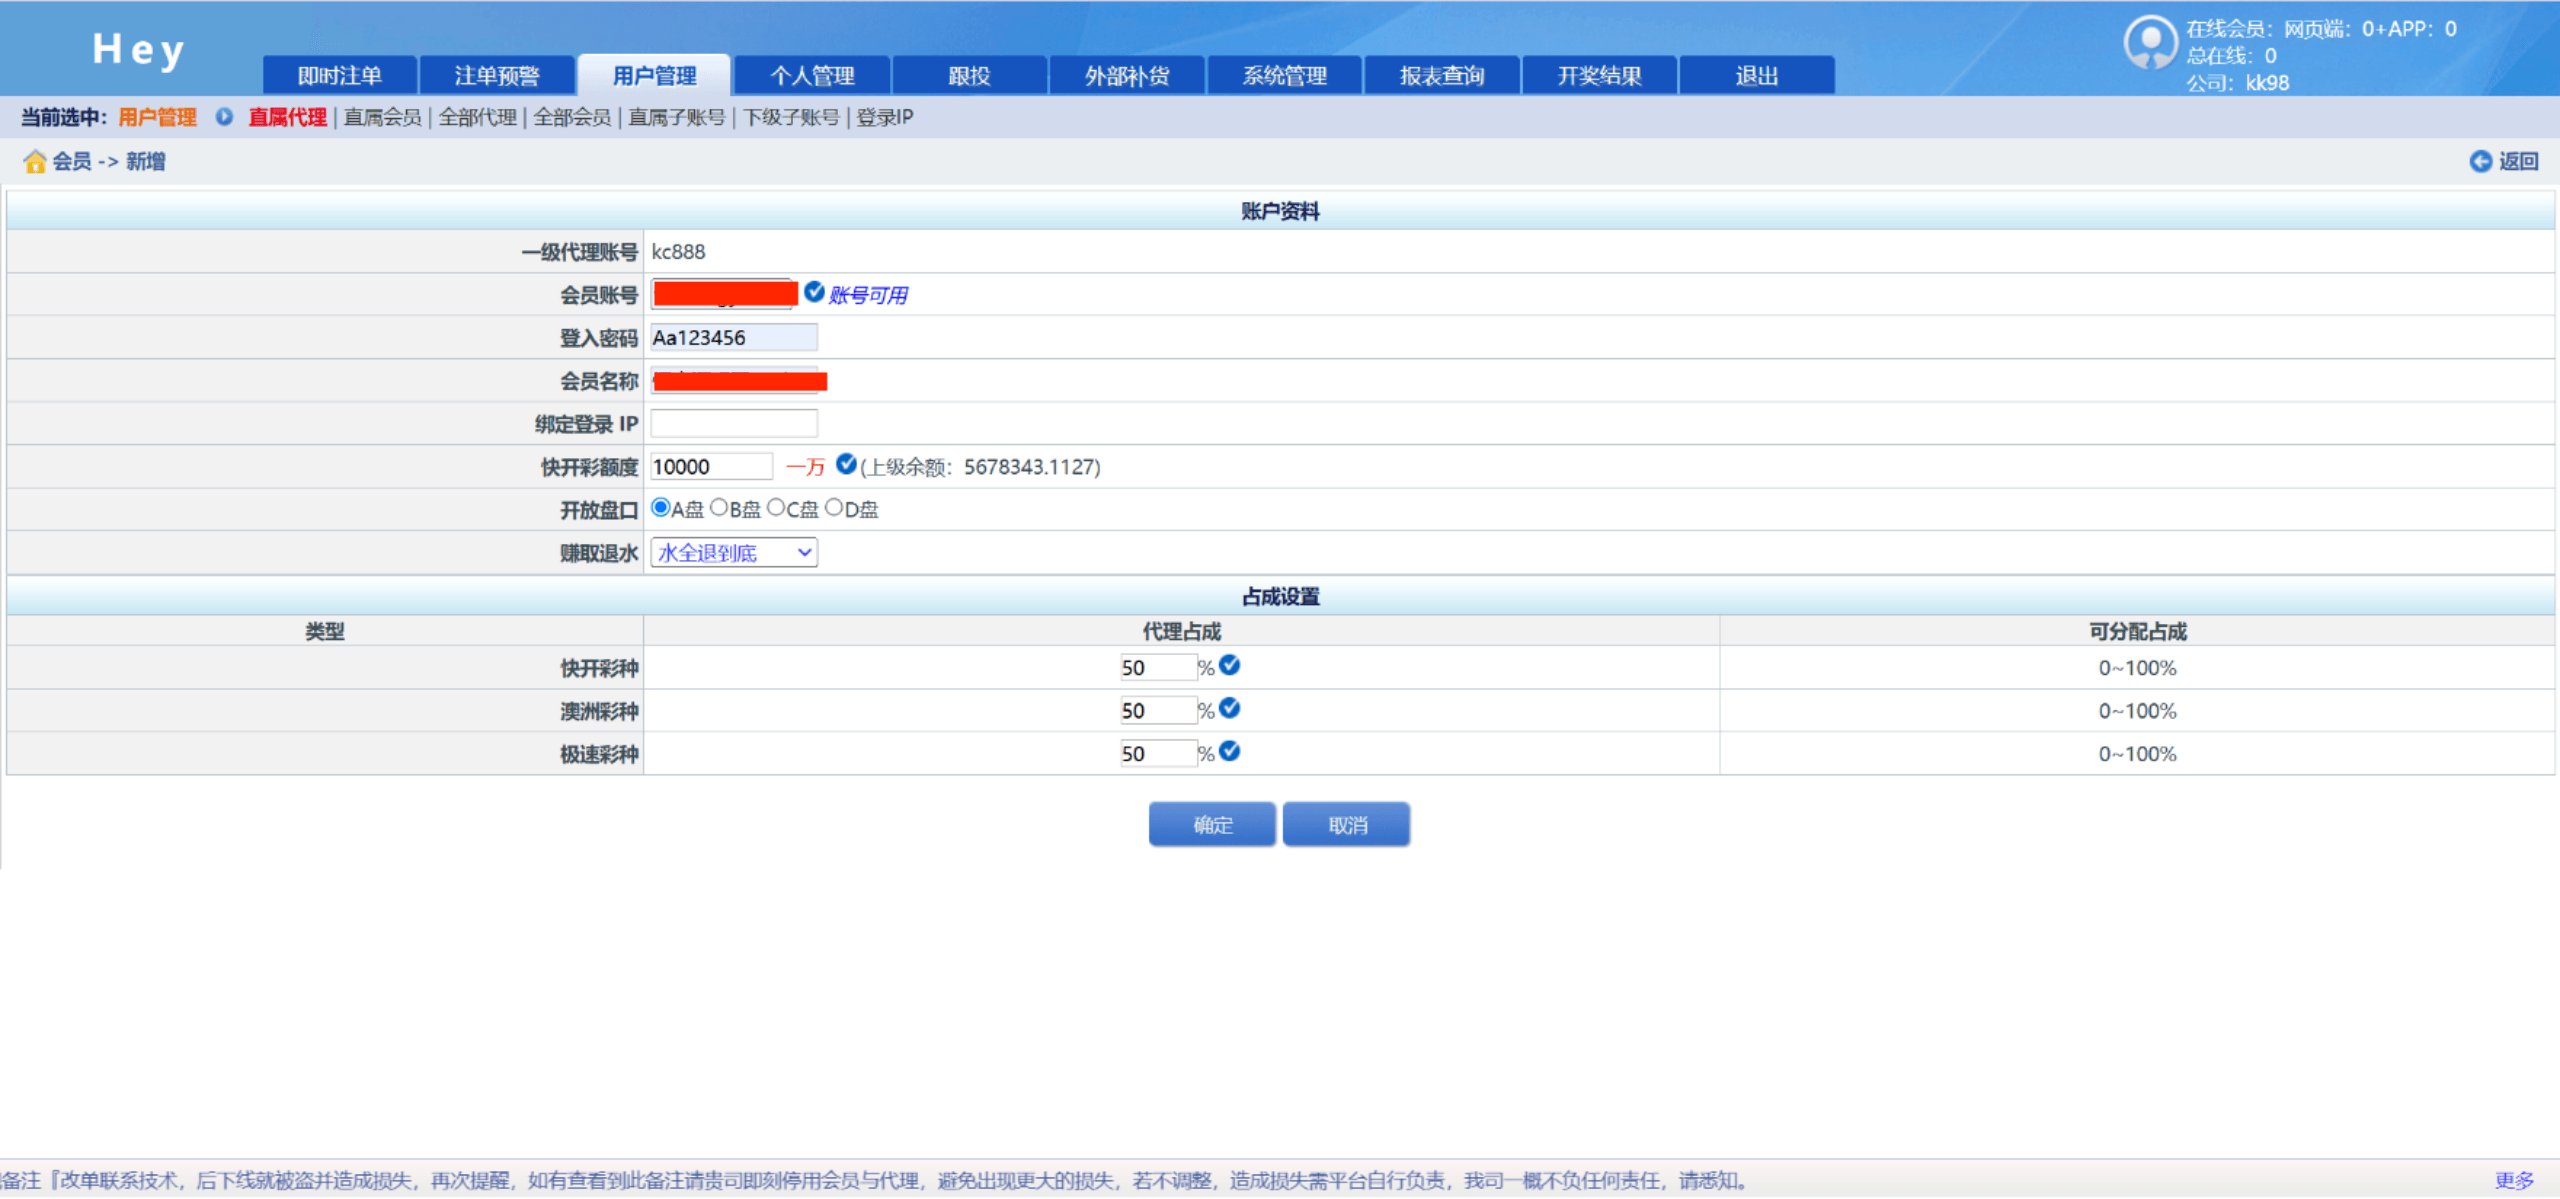Click the blue return arrow icon

2480,161
